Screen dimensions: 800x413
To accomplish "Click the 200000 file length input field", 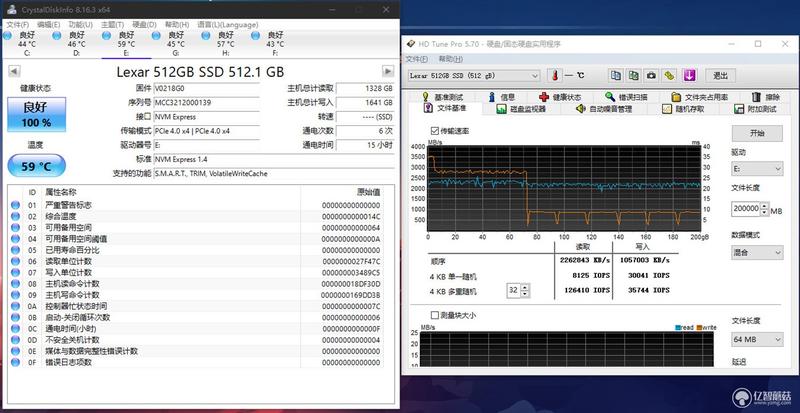I will 745,209.
